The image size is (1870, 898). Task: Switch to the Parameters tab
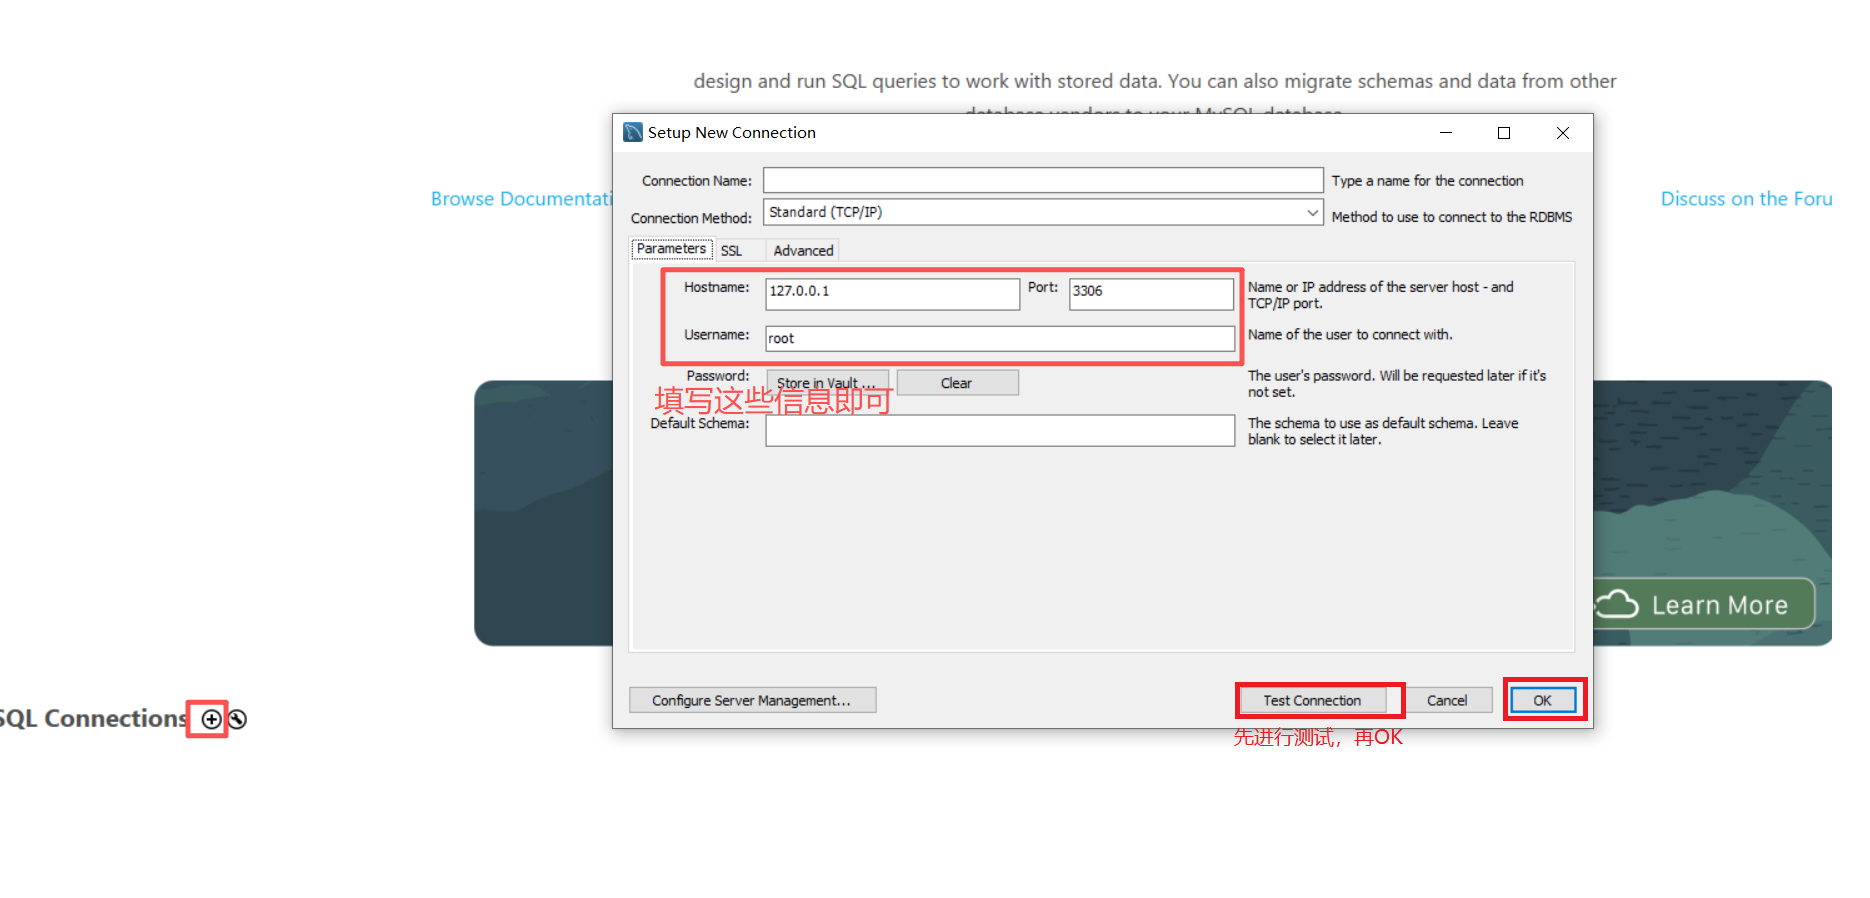[x=671, y=249]
